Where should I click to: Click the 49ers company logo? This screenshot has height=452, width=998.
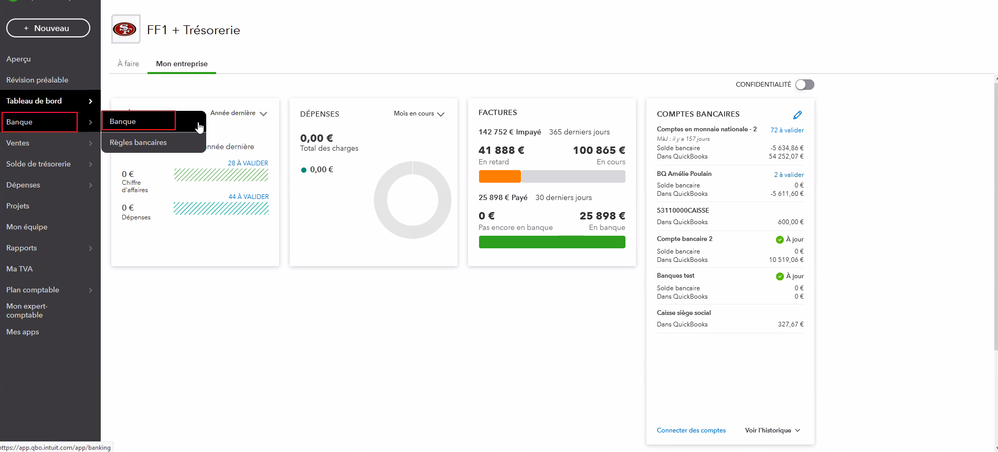[125, 29]
